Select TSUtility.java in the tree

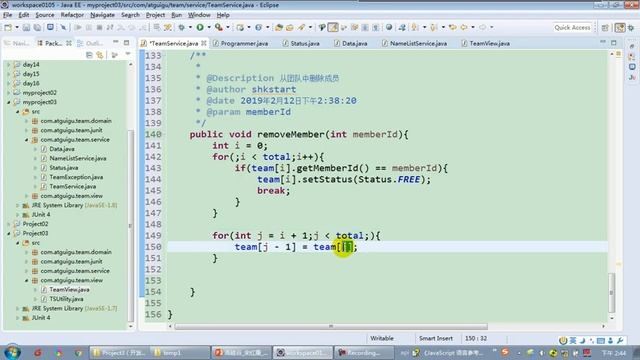(x=66, y=299)
